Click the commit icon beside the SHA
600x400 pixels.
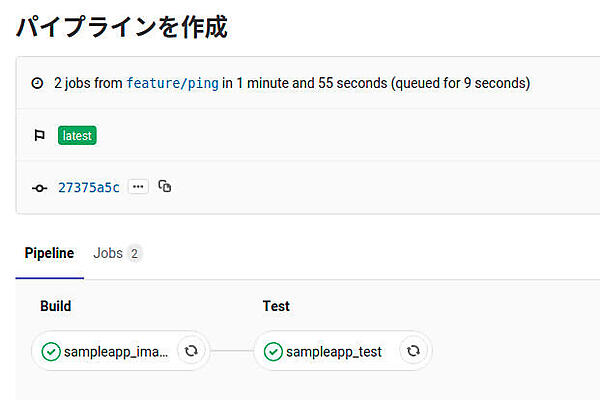[39, 187]
